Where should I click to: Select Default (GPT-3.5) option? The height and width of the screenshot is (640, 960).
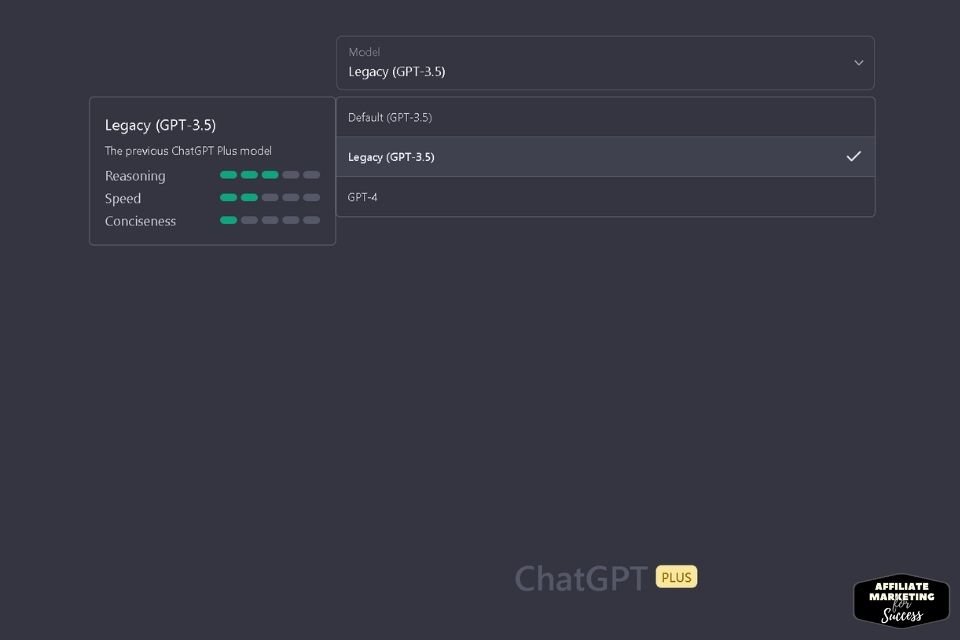coord(605,117)
